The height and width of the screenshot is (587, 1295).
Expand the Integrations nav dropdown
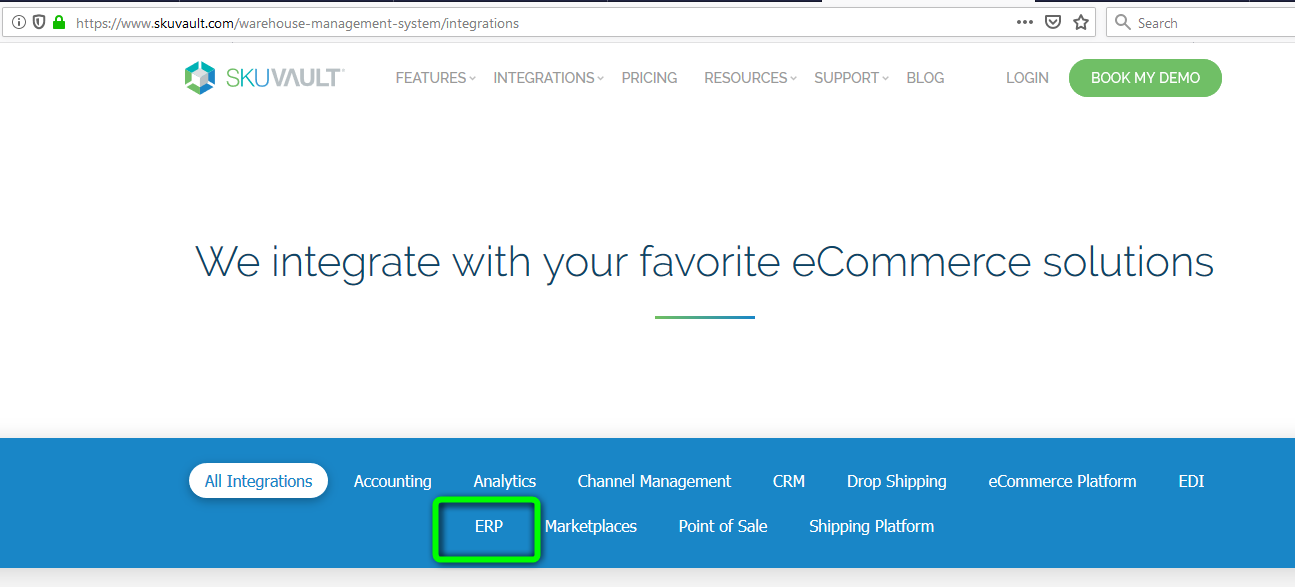pos(548,78)
